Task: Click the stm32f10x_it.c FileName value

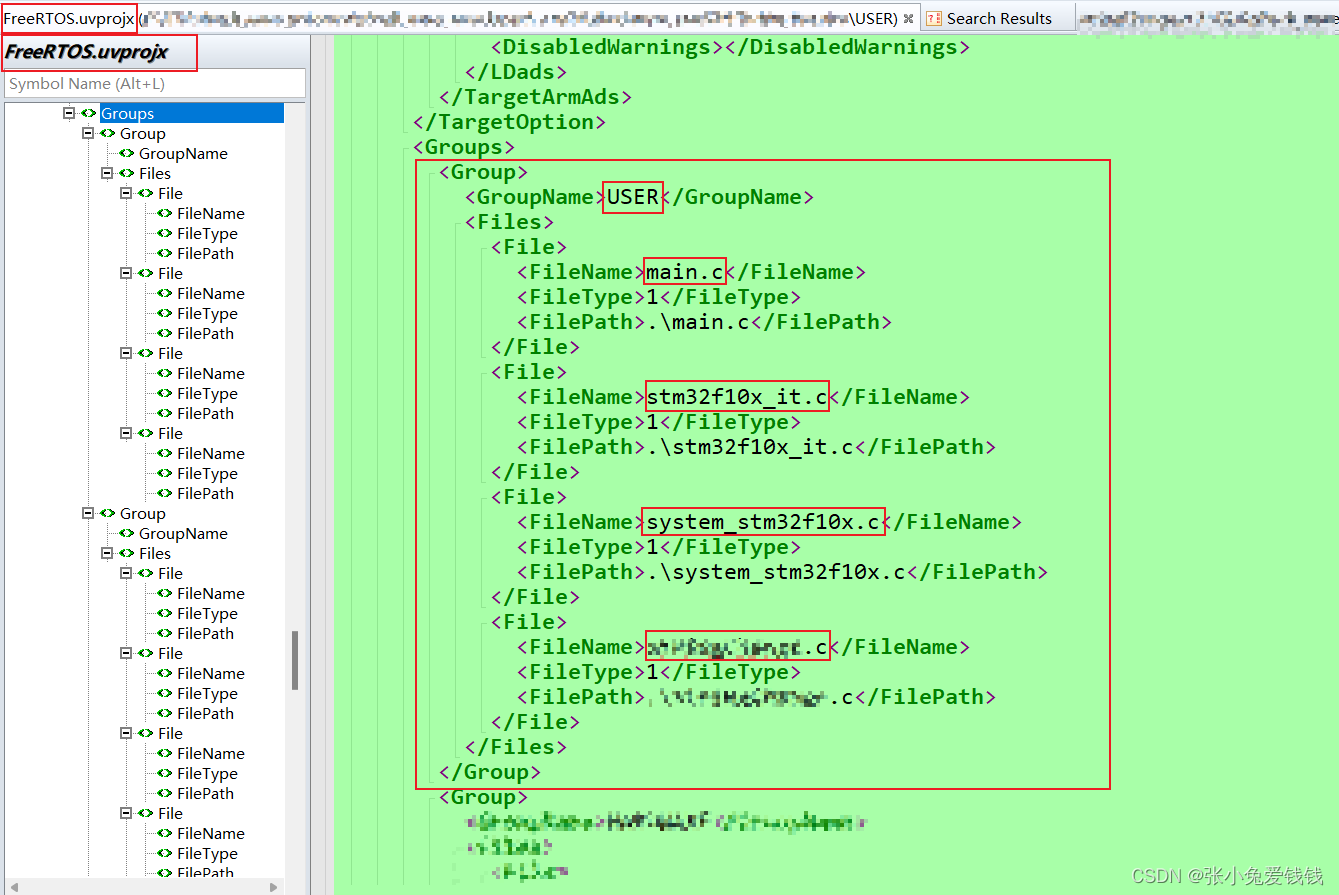Action: pyautogui.click(x=737, y=397)
